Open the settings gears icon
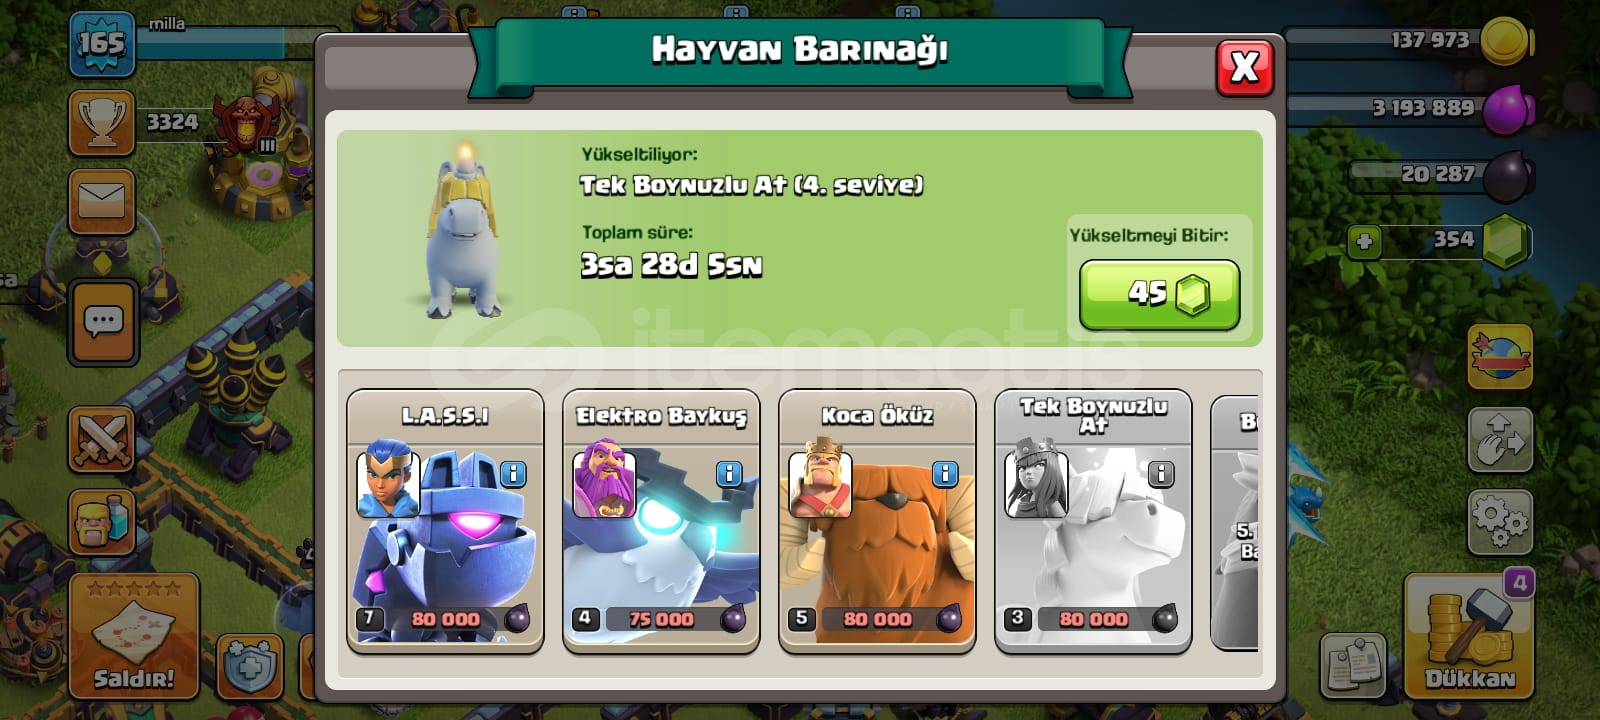This screenshot has height=720, width=1600. [x=1500, y=522]
